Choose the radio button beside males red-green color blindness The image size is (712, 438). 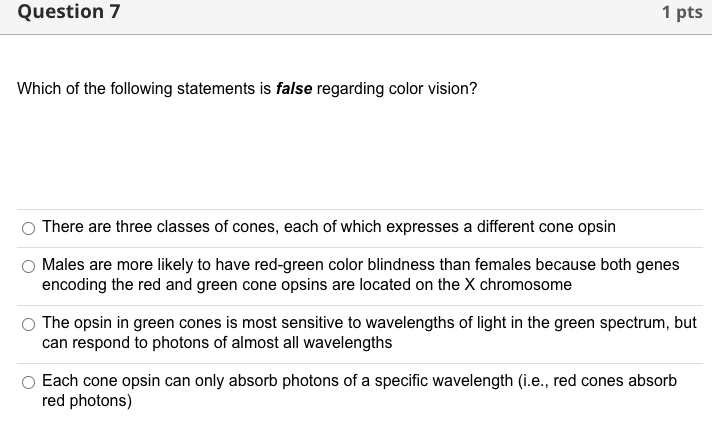(x=28, y=266)
